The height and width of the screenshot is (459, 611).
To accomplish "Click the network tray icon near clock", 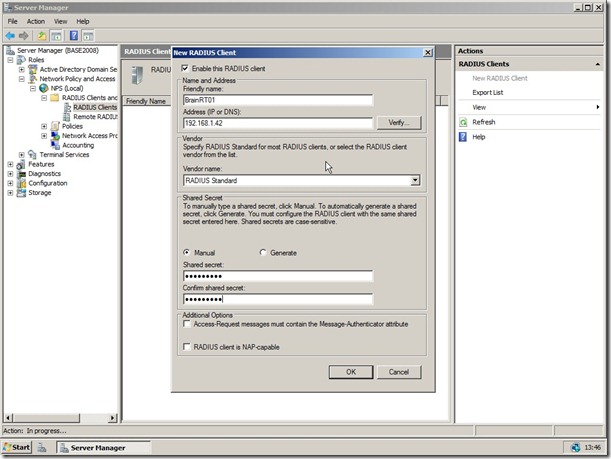I will pos(576,448).
